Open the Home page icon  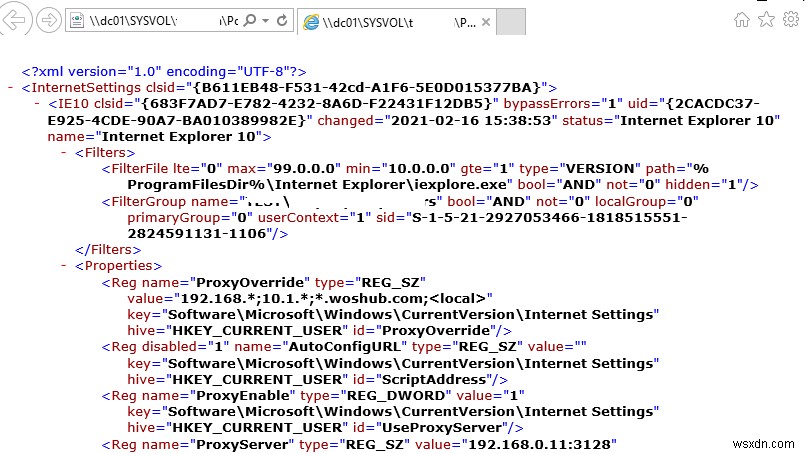coord(741,20)
